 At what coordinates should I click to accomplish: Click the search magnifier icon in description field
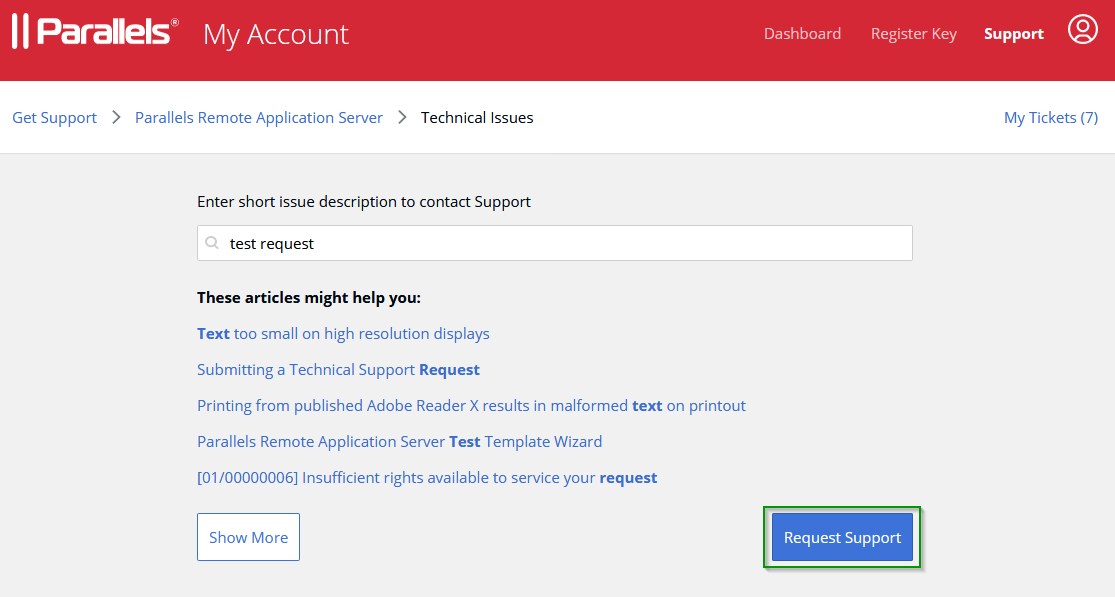pos(212,243)
